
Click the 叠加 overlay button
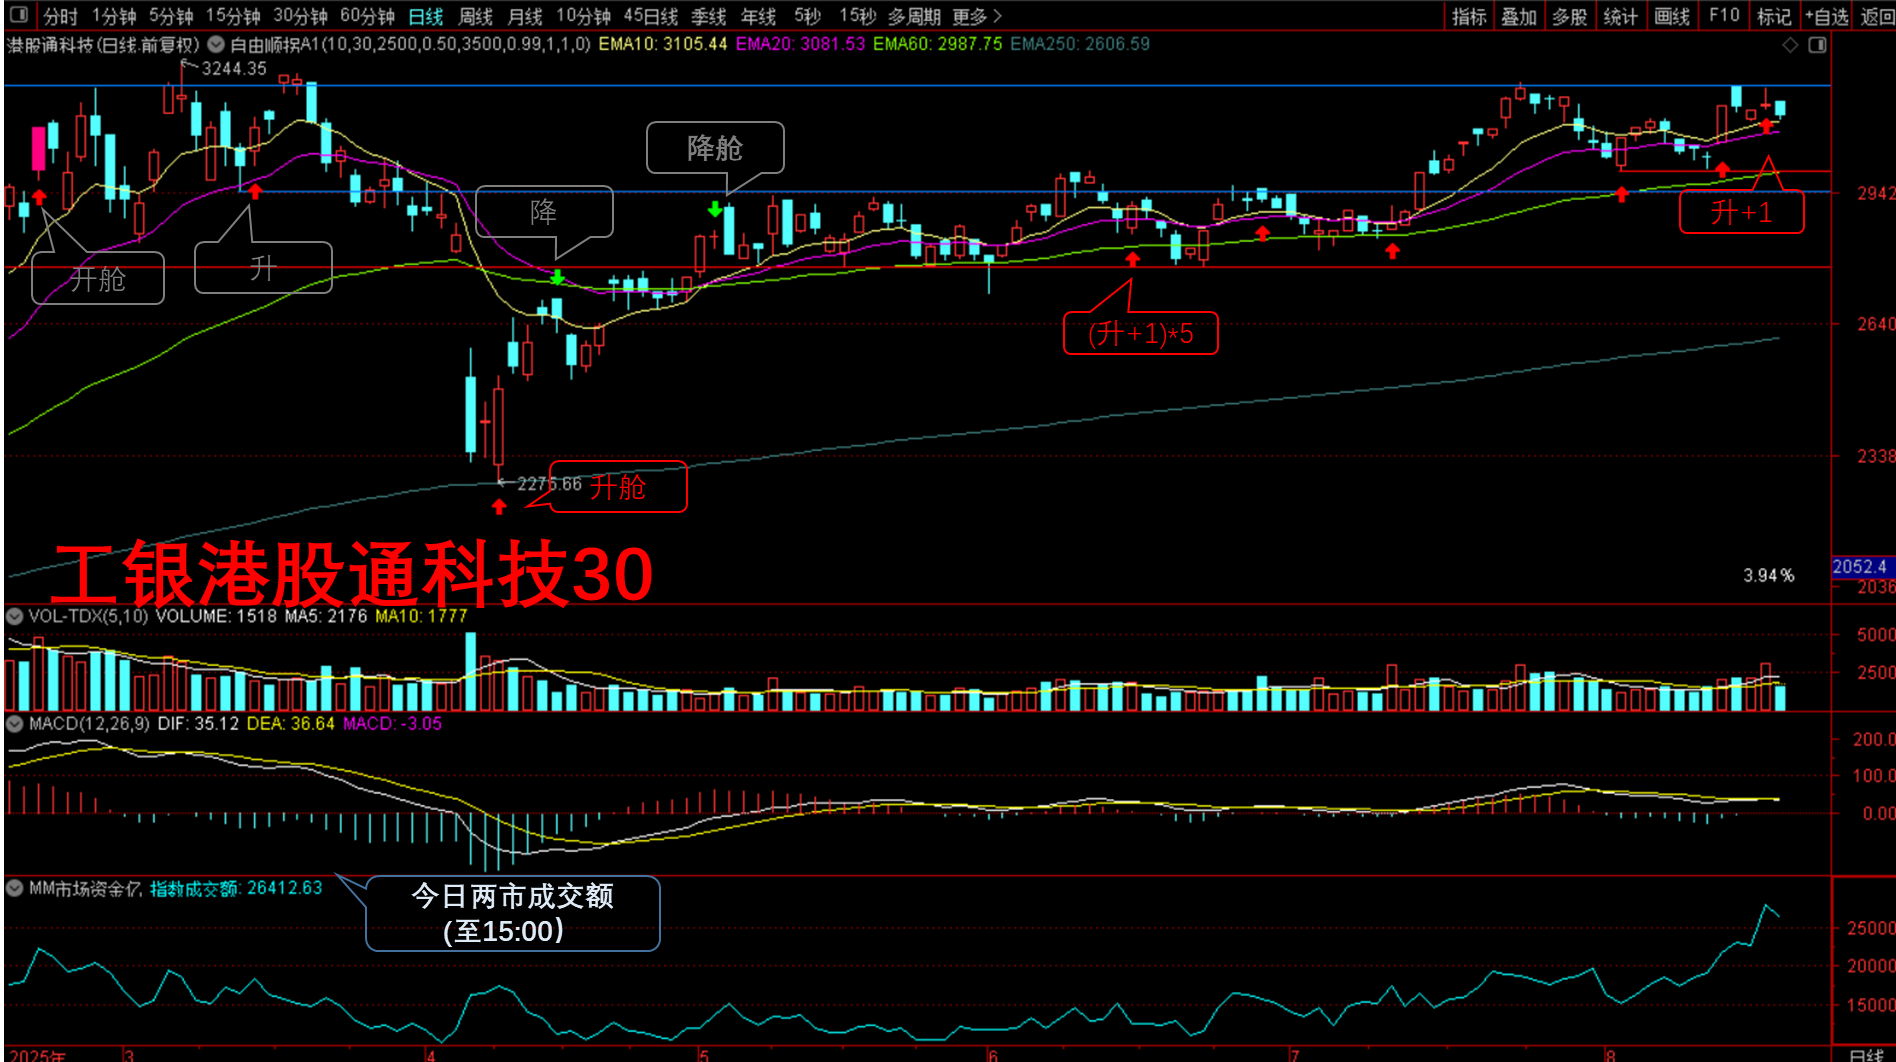click(x=1519, y=16)
